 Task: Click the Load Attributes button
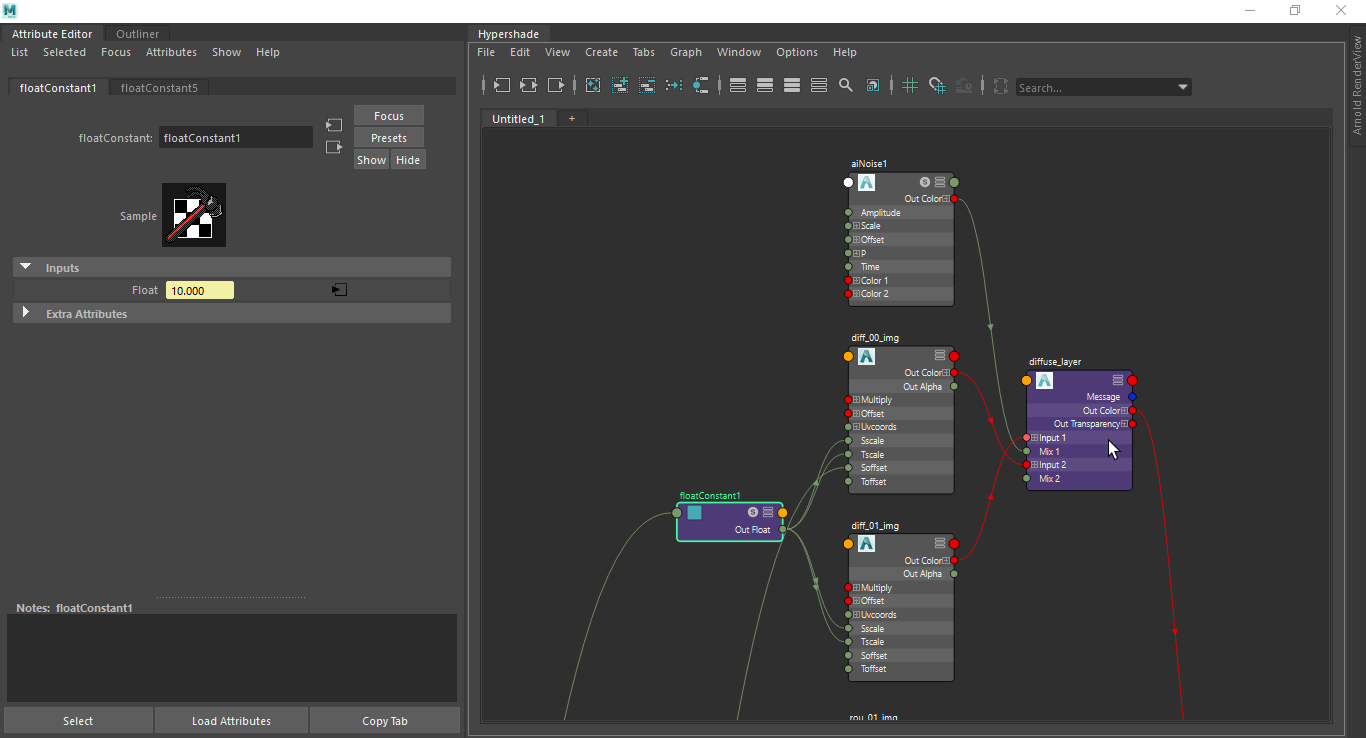point(231,721)
